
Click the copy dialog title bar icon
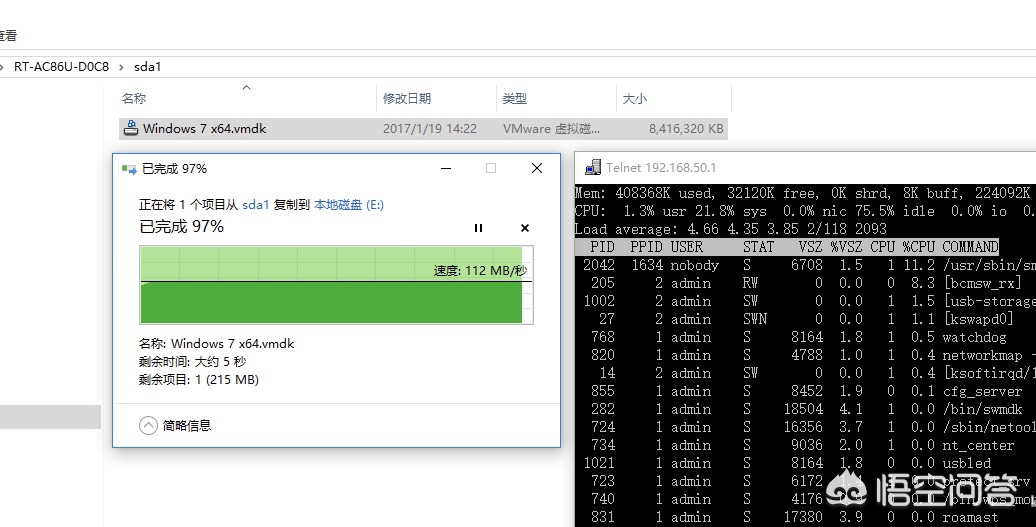coord(129,169)
